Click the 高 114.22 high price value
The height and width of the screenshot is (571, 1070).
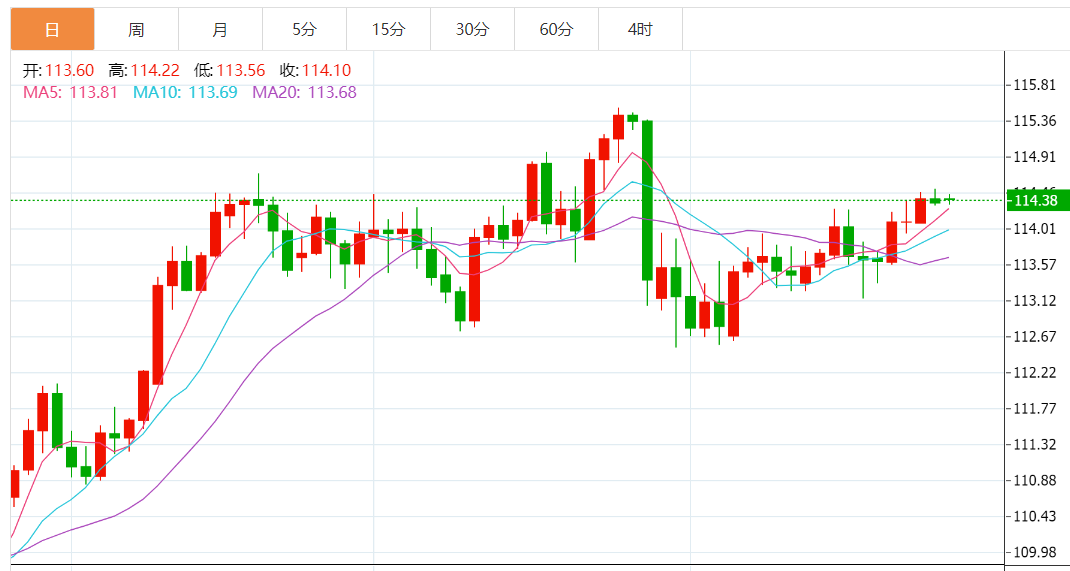[x=156, y=70]
